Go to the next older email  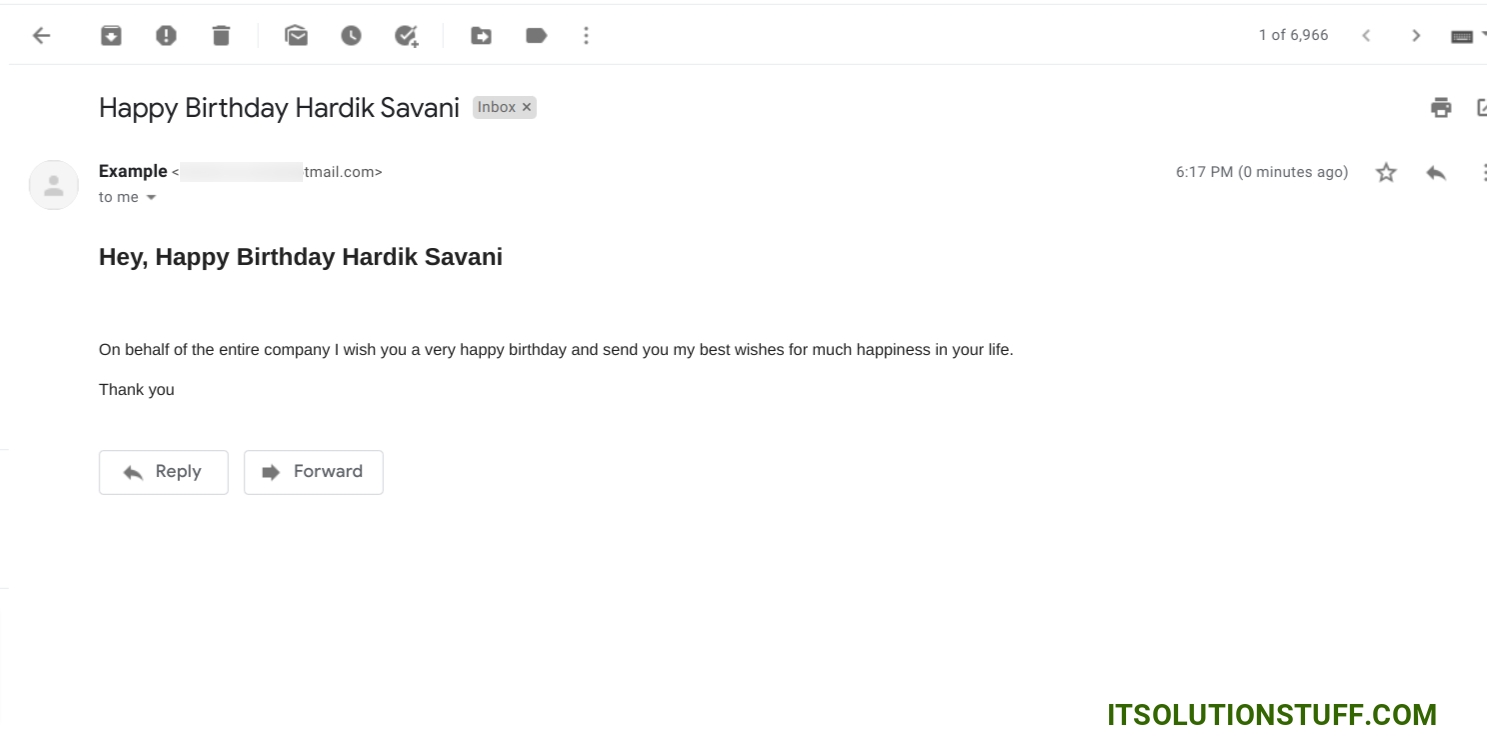1416,36
